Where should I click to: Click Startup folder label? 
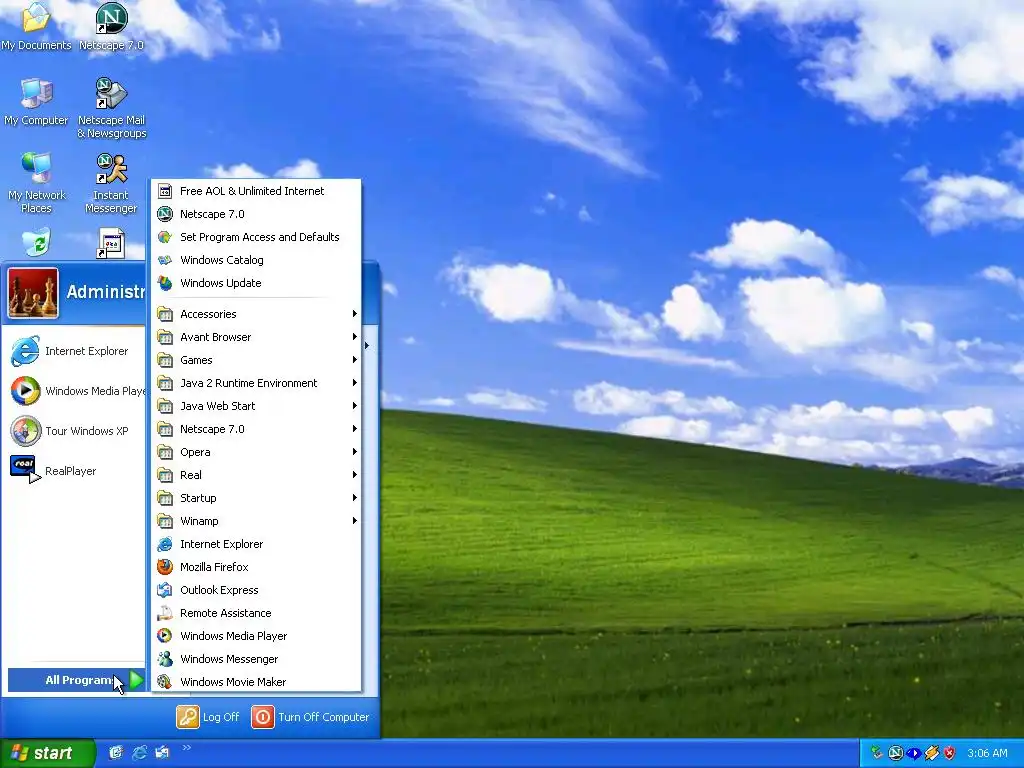click(x=198, y=498)
